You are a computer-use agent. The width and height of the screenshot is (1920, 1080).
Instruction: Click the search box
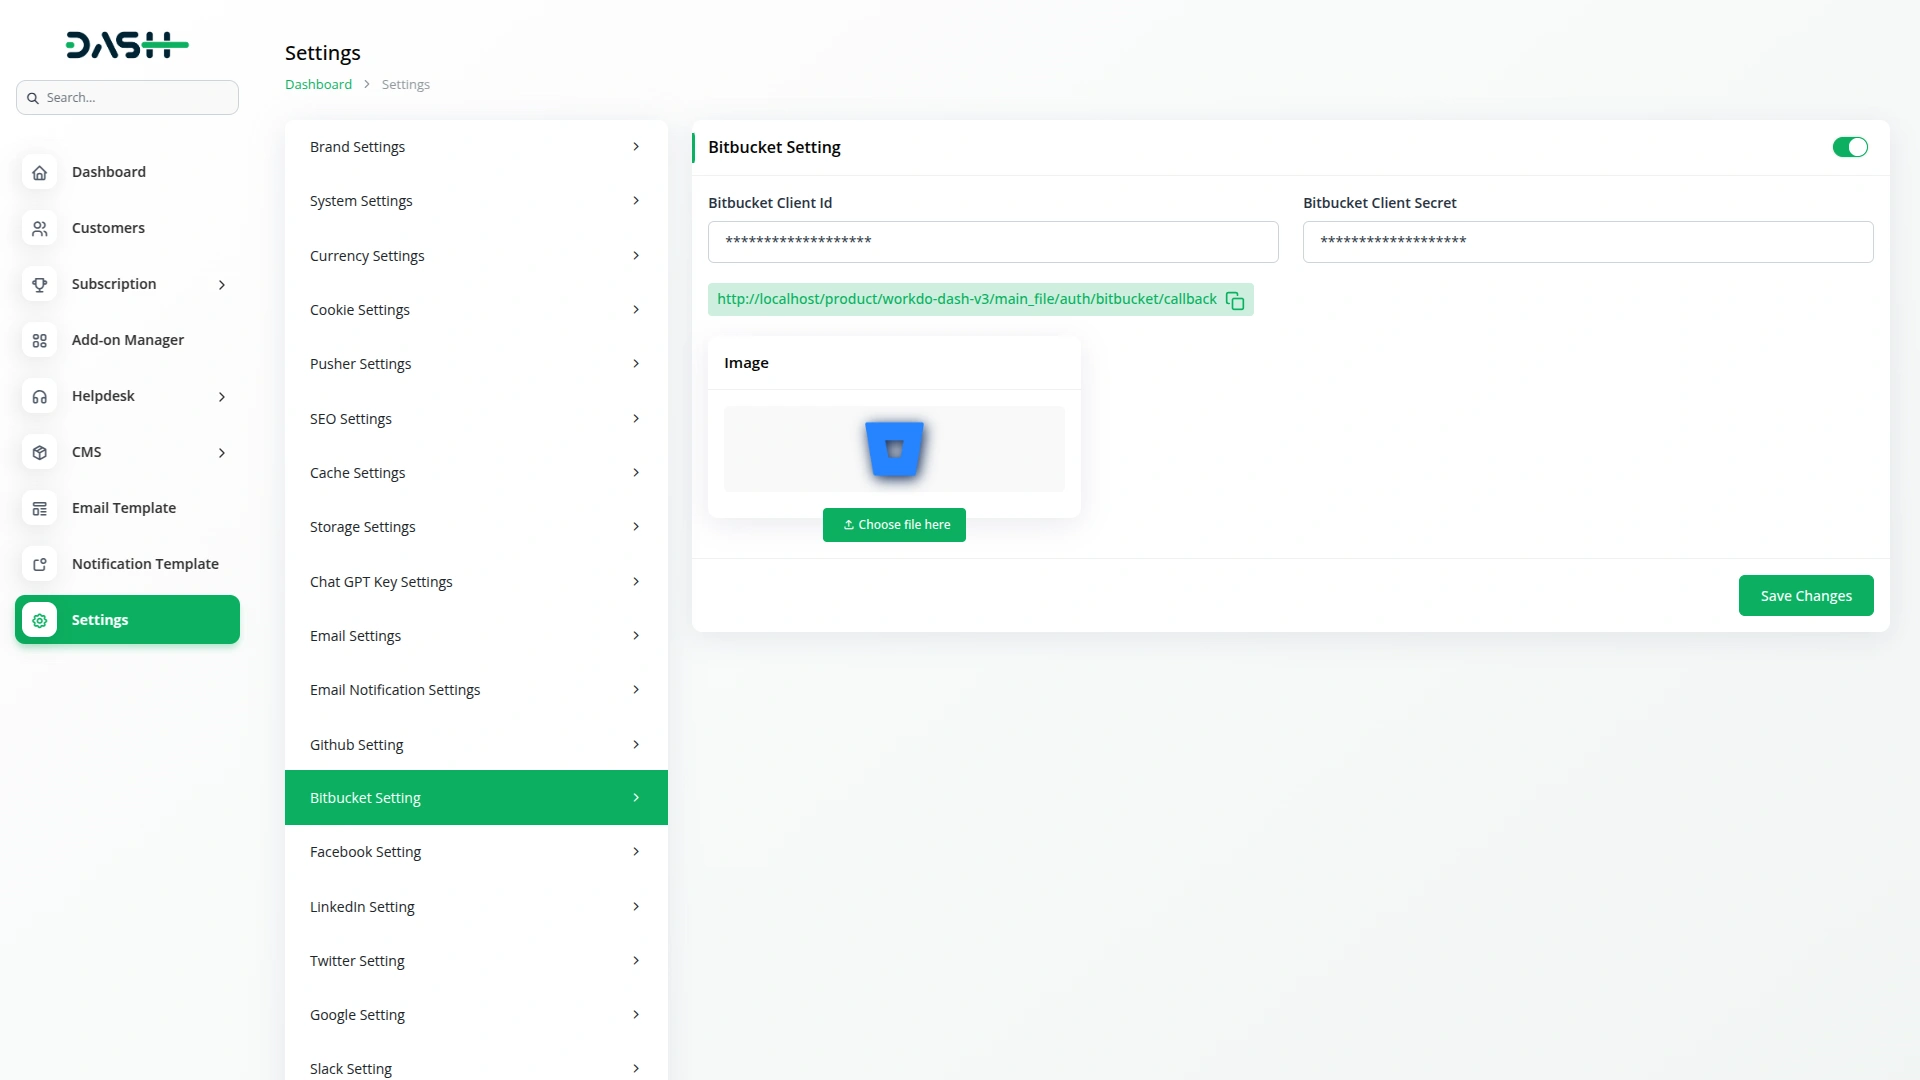127,97
